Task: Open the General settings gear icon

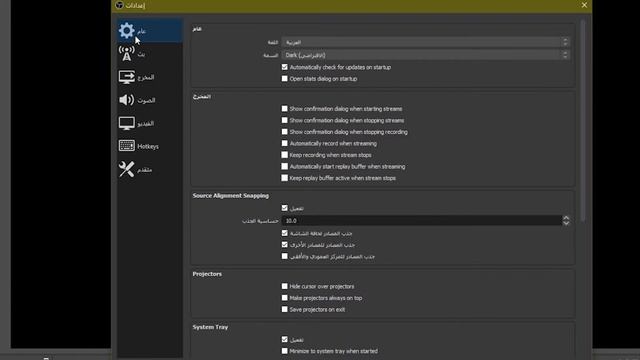Action: pyautogui.click(x=126, y=31)
